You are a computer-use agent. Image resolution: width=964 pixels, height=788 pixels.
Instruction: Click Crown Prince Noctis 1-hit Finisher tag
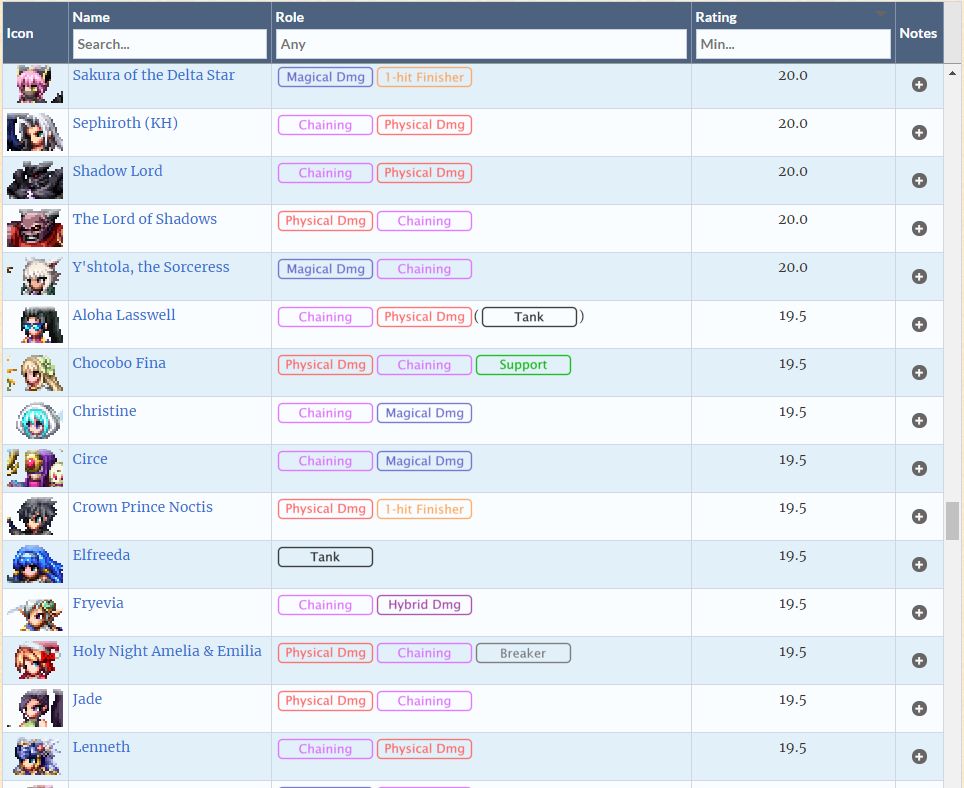pos(424,509)
